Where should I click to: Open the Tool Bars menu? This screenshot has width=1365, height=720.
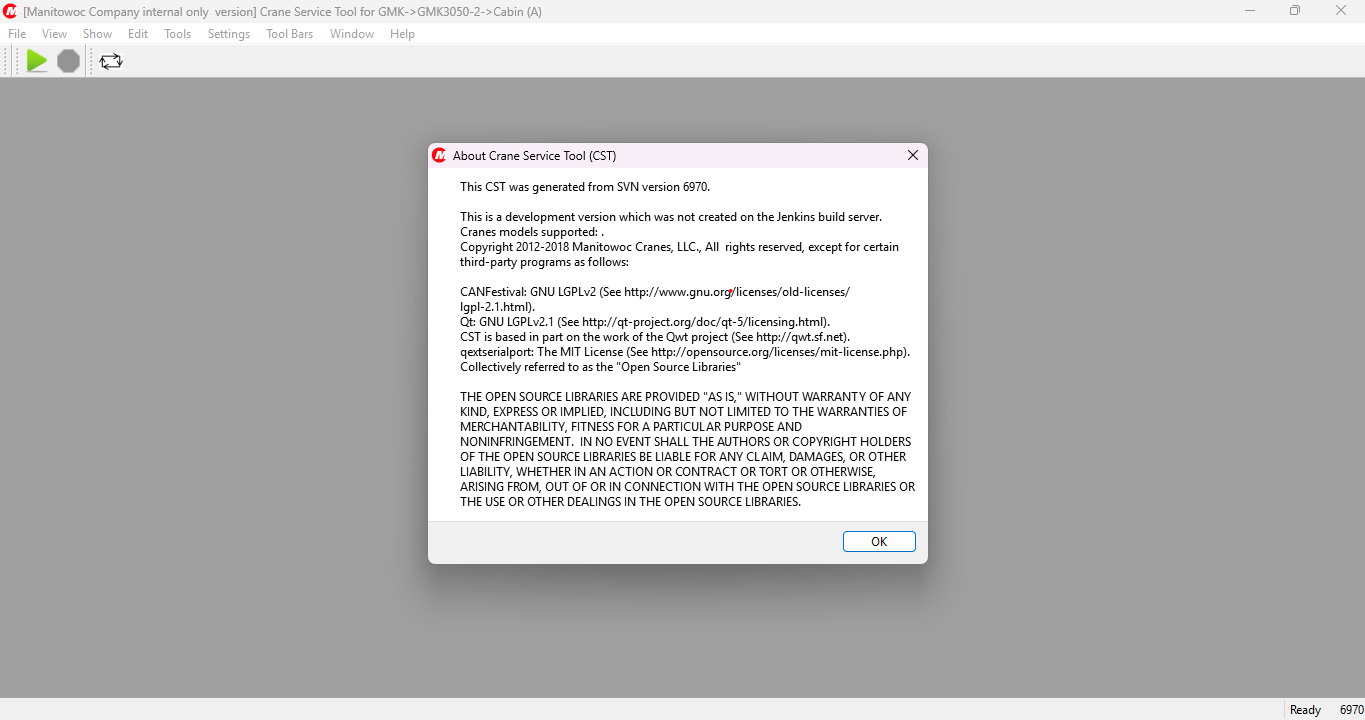[290, 34]
